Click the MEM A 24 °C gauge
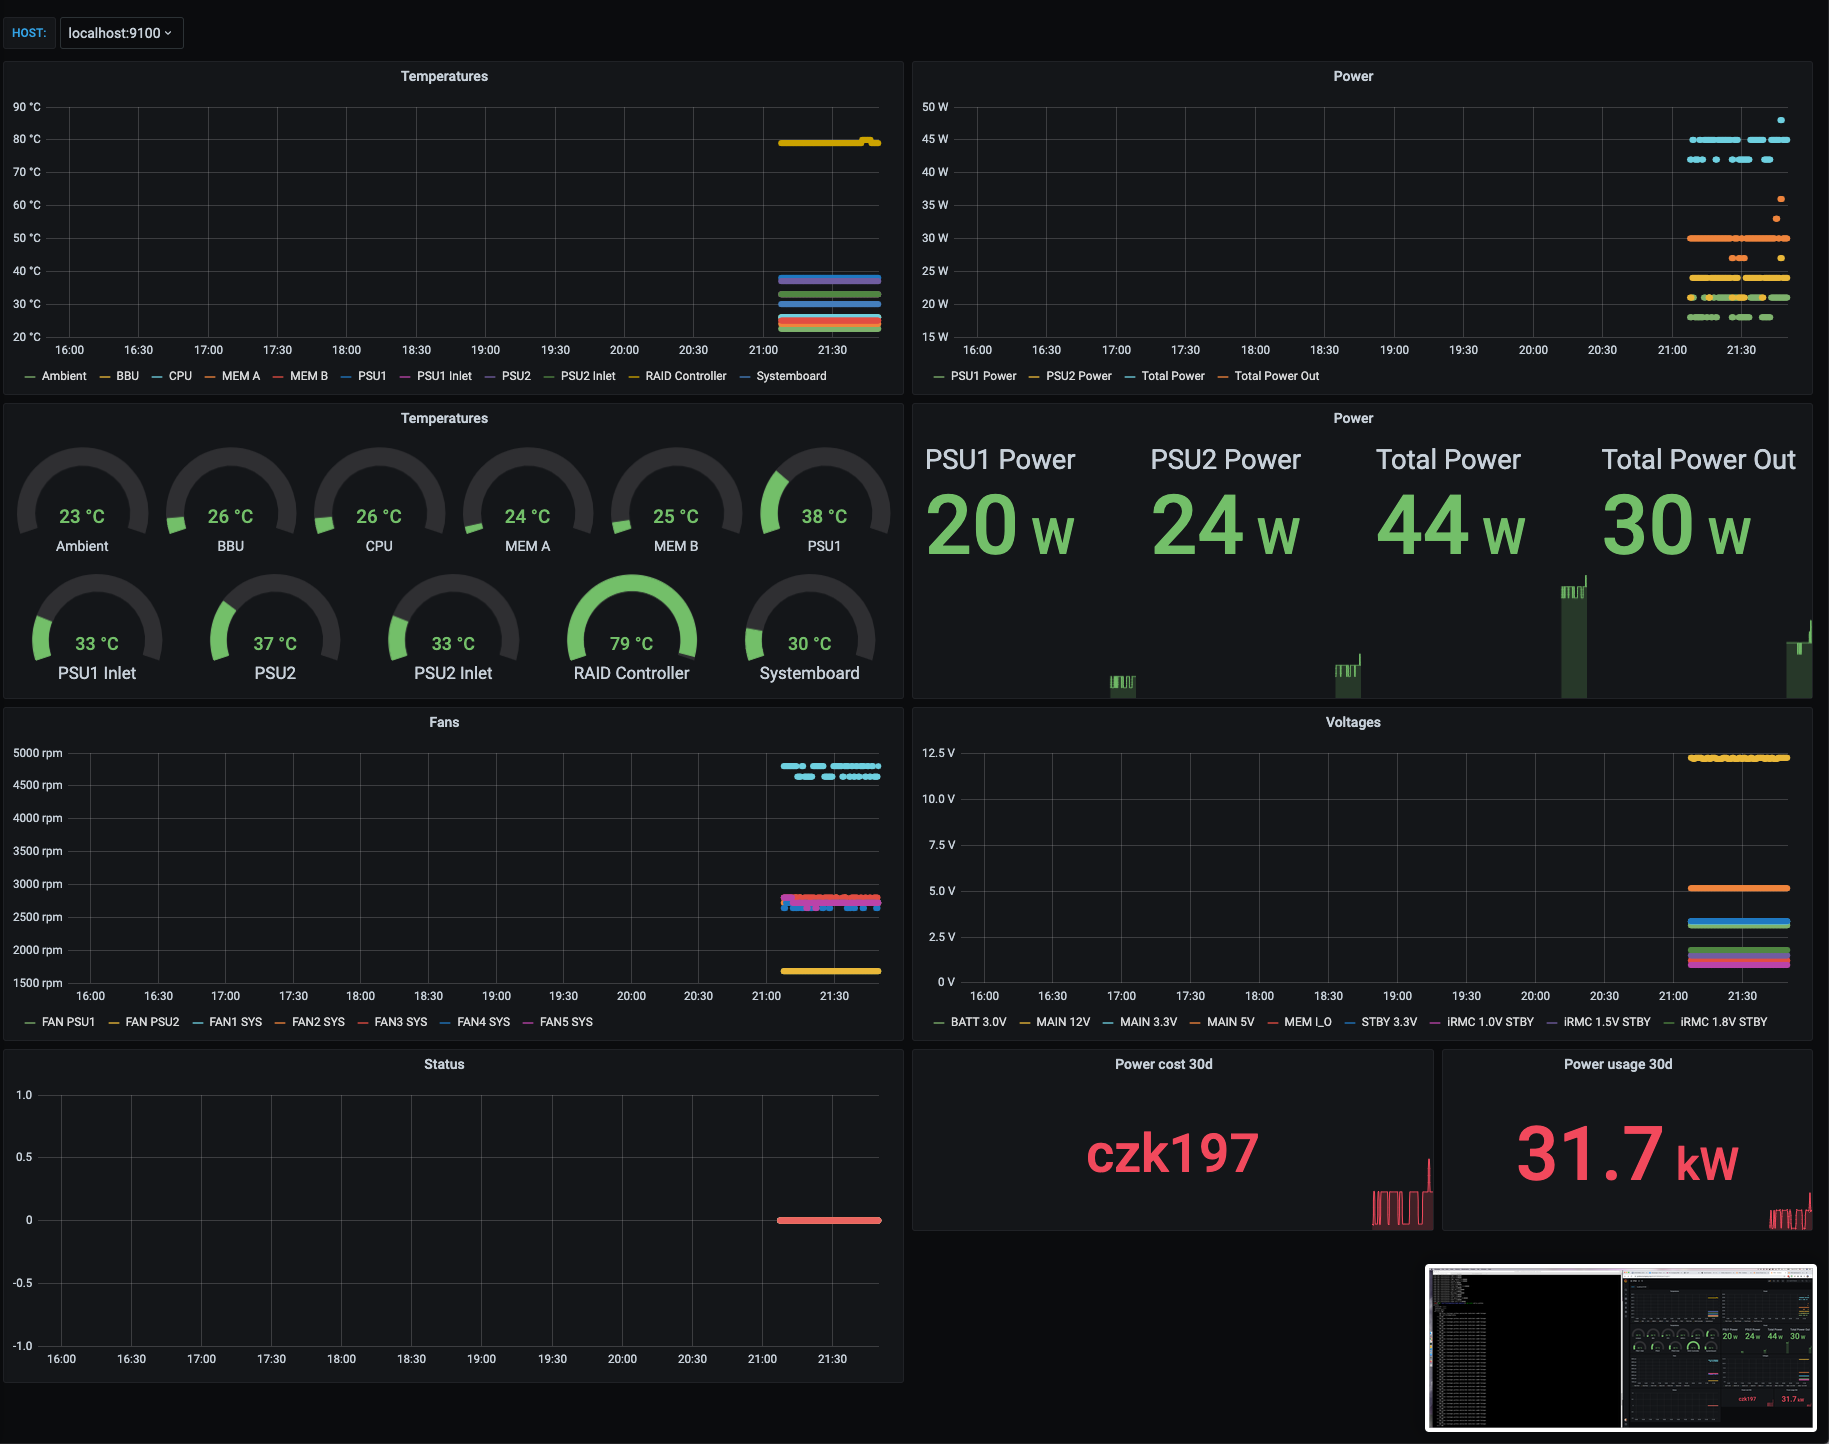1829x1444 pixels. pos(528,500)
